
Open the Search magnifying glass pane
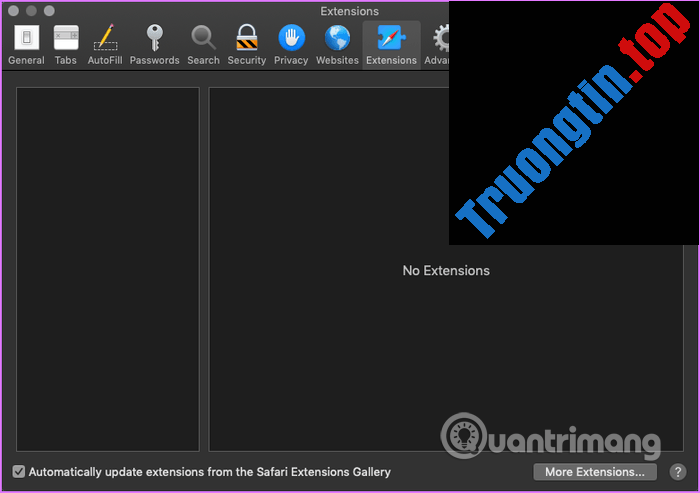203,44
